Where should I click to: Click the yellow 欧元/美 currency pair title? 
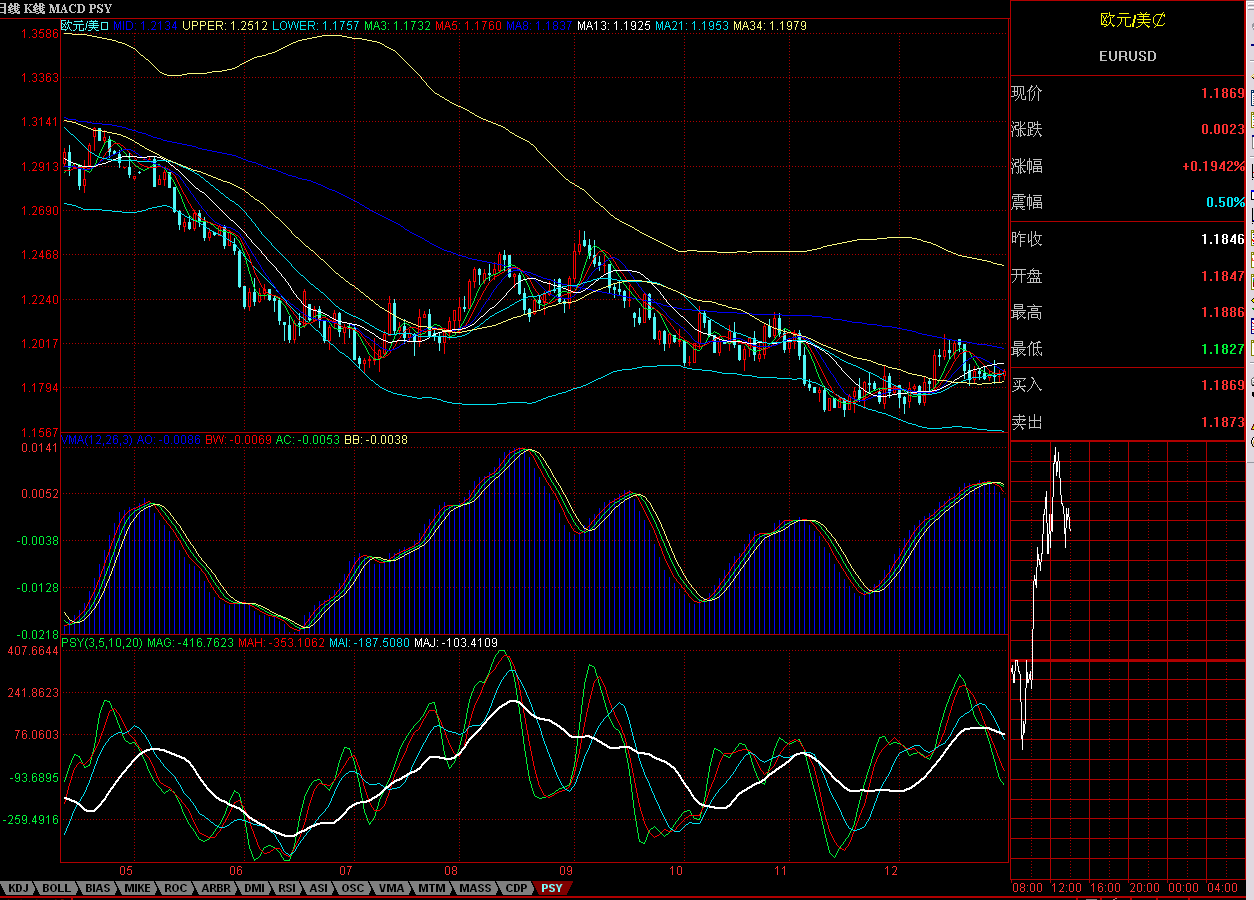(x=1133, y=20)
